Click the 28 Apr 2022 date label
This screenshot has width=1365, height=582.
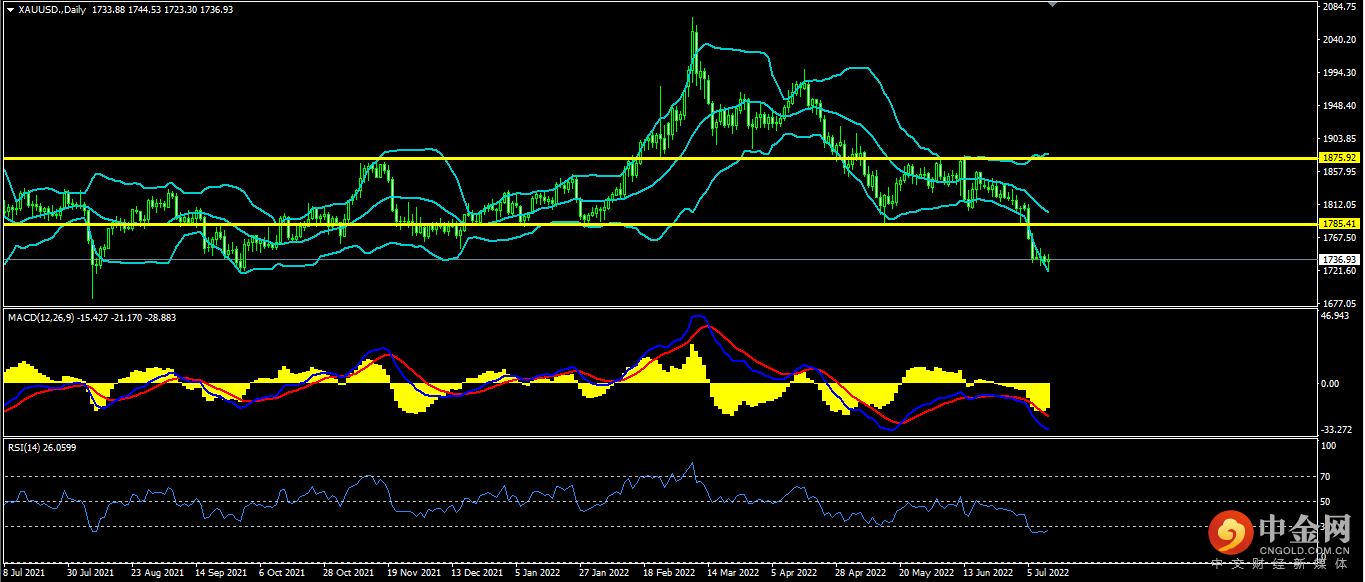click(861, 574)
